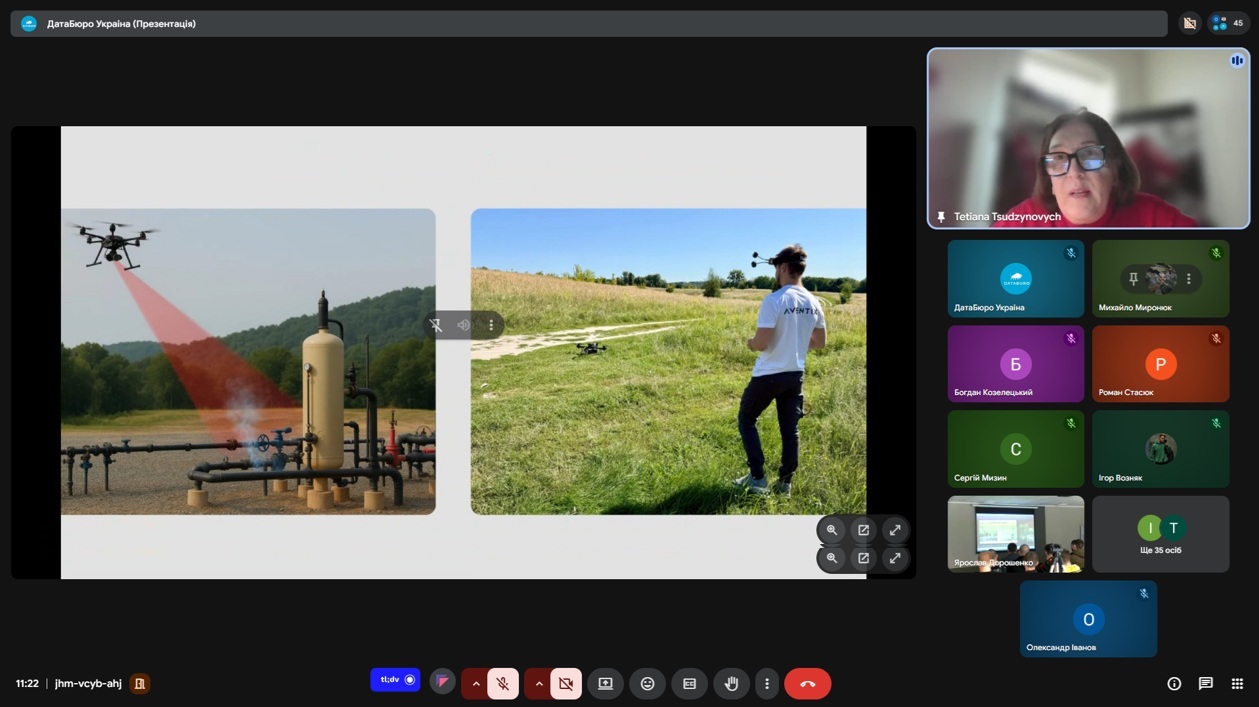Select Ярослав Дорошенко's video thumbnail
Viewport: 1259px width, 707px height.
pos(1015,534)
